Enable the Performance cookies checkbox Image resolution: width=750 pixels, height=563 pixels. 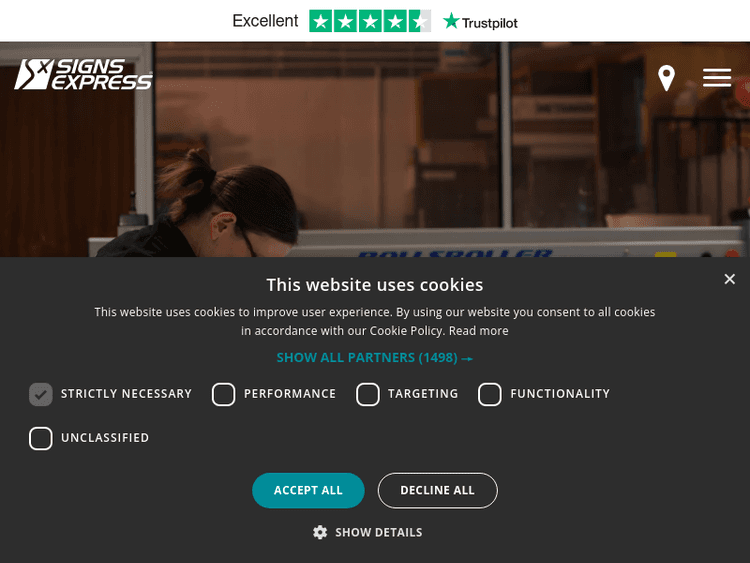coord(223,394)
